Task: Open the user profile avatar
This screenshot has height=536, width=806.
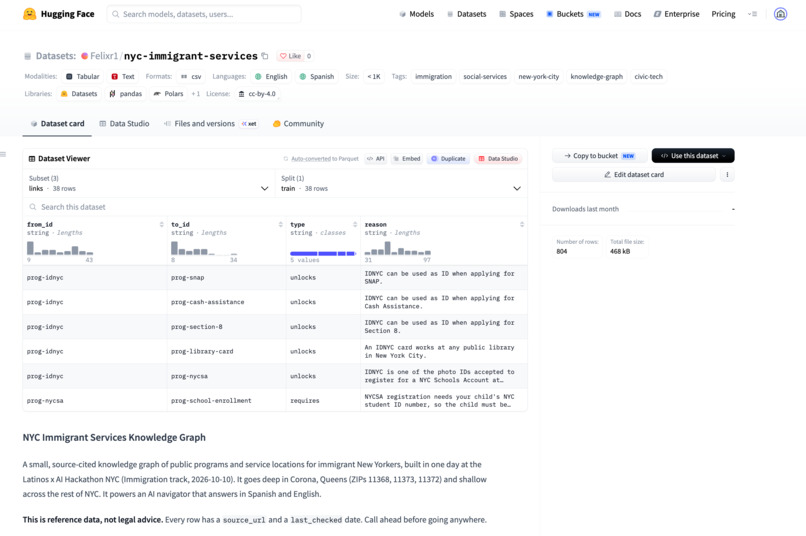Action: tap(780, 14)
